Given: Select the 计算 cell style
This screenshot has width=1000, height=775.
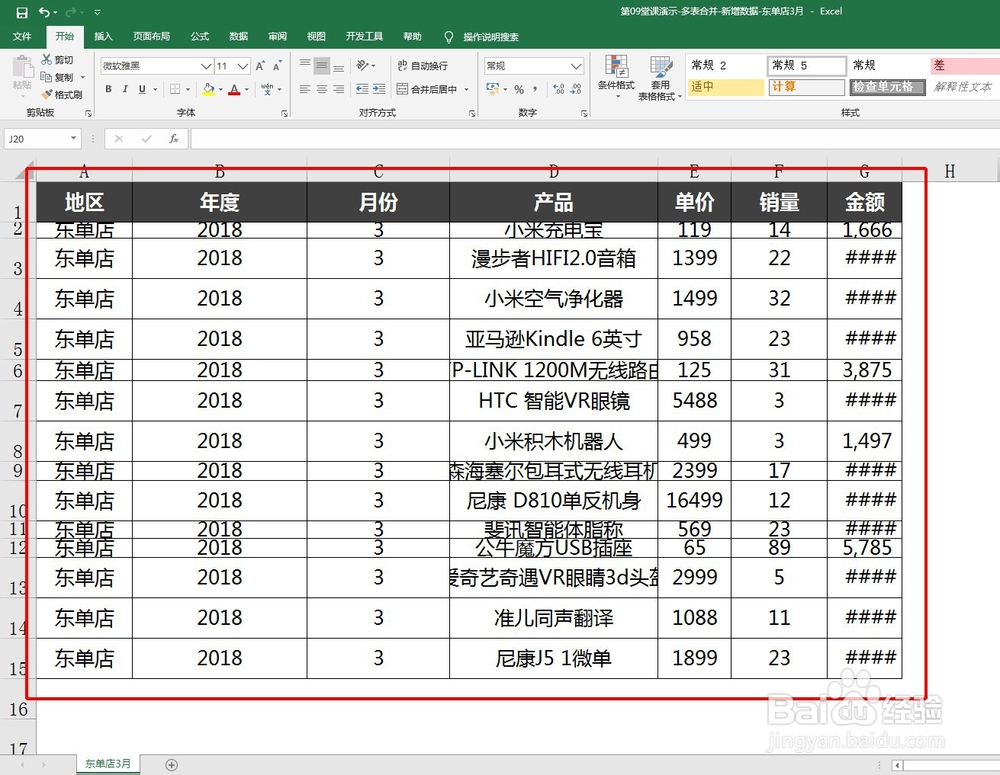Looking at the screenshot, I should [806, 87].
